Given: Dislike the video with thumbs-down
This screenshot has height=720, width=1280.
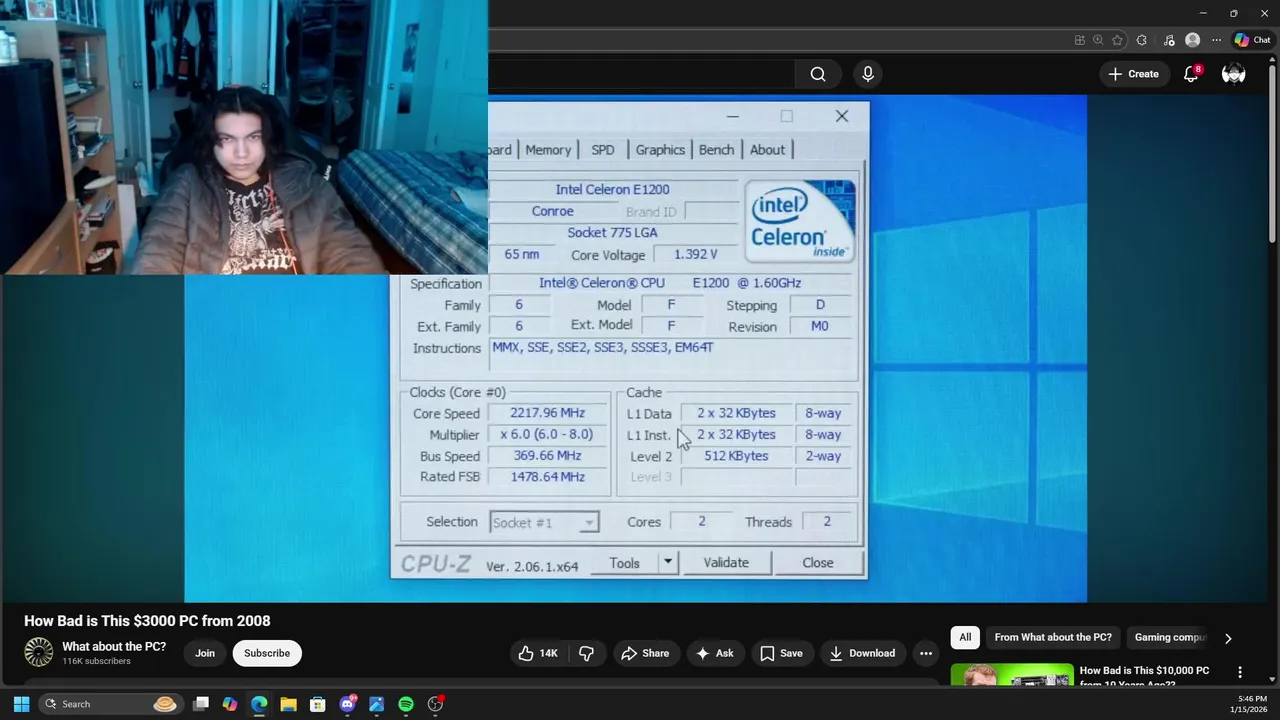Looking at the screenshot, I should pyautogui.click(x=587, y=653).
